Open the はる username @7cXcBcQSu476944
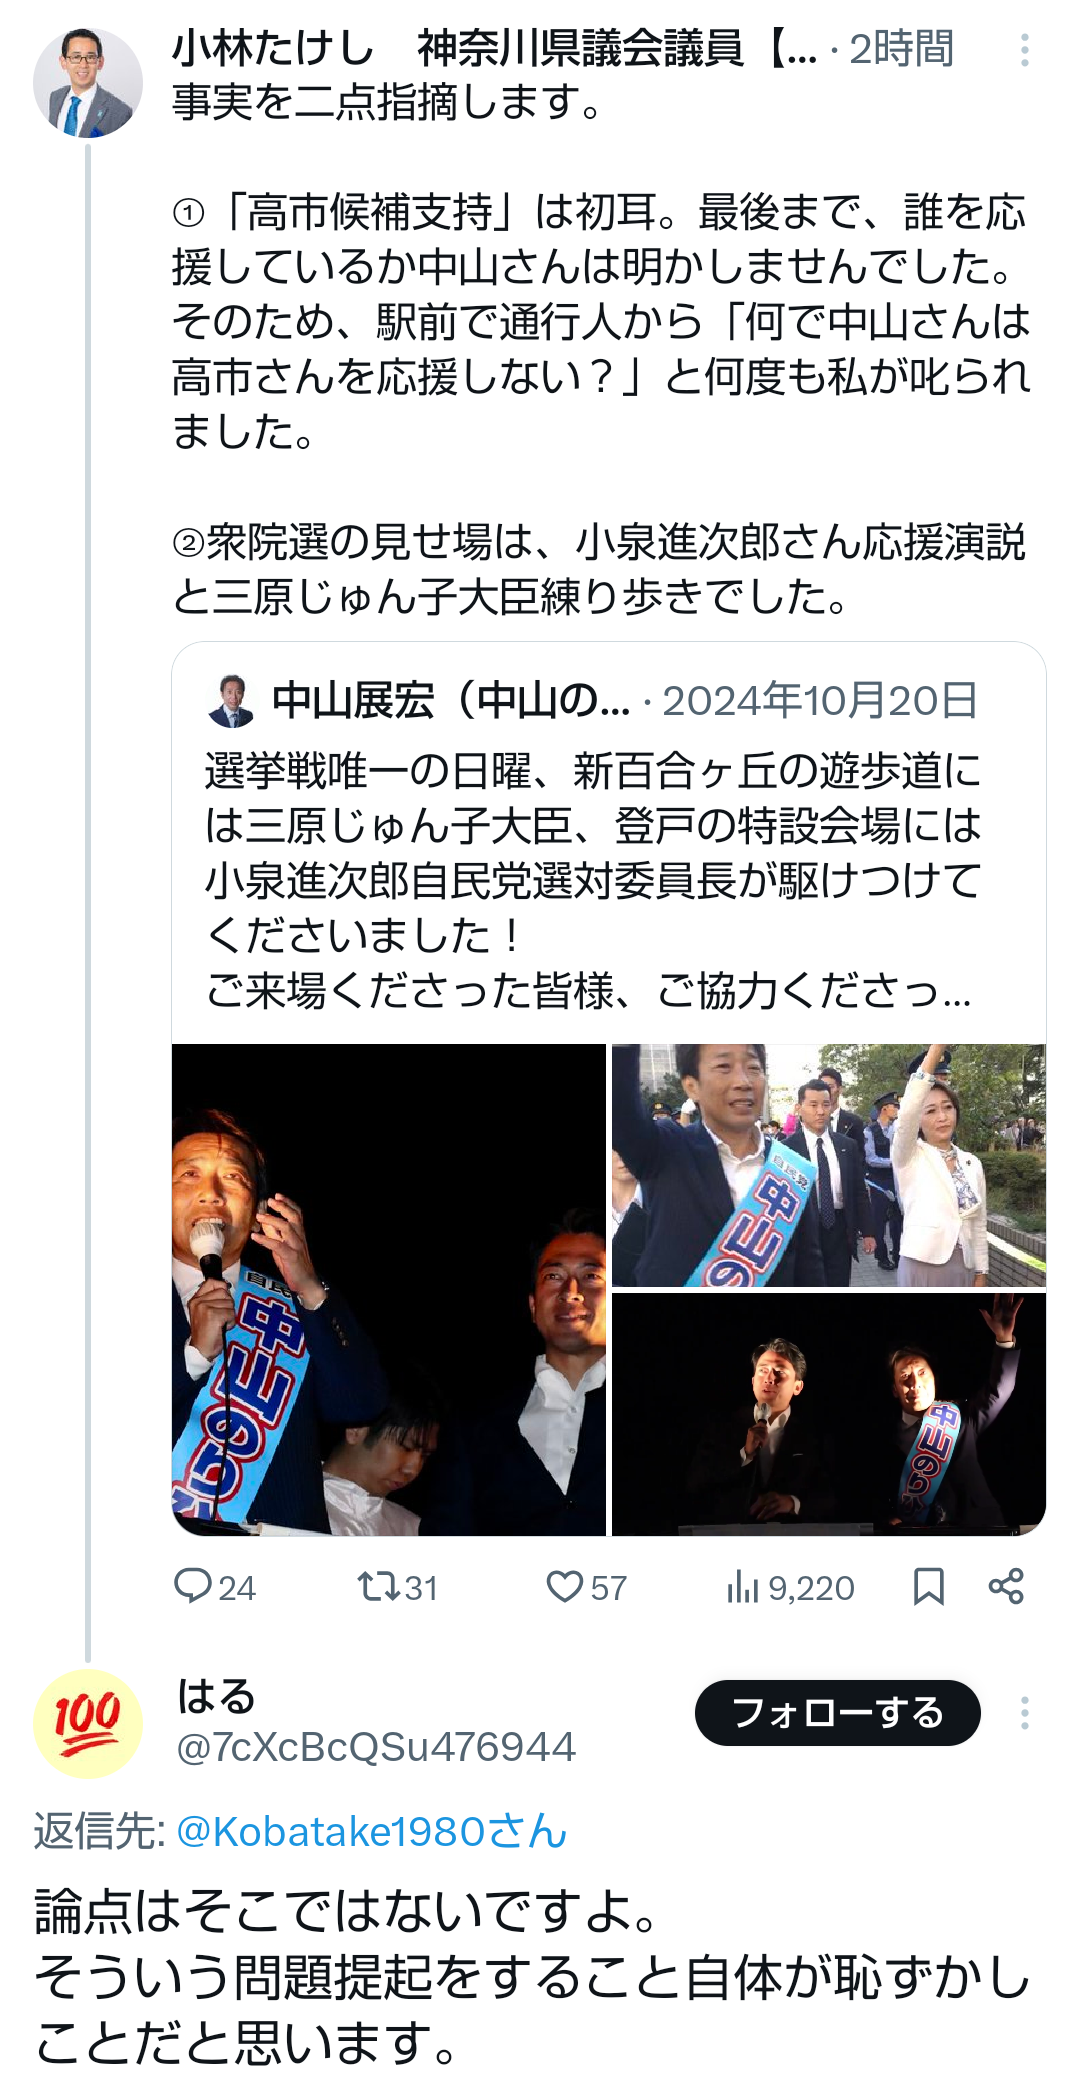This screenshot has width=1080, height=2077. [x=376, y=1747]
